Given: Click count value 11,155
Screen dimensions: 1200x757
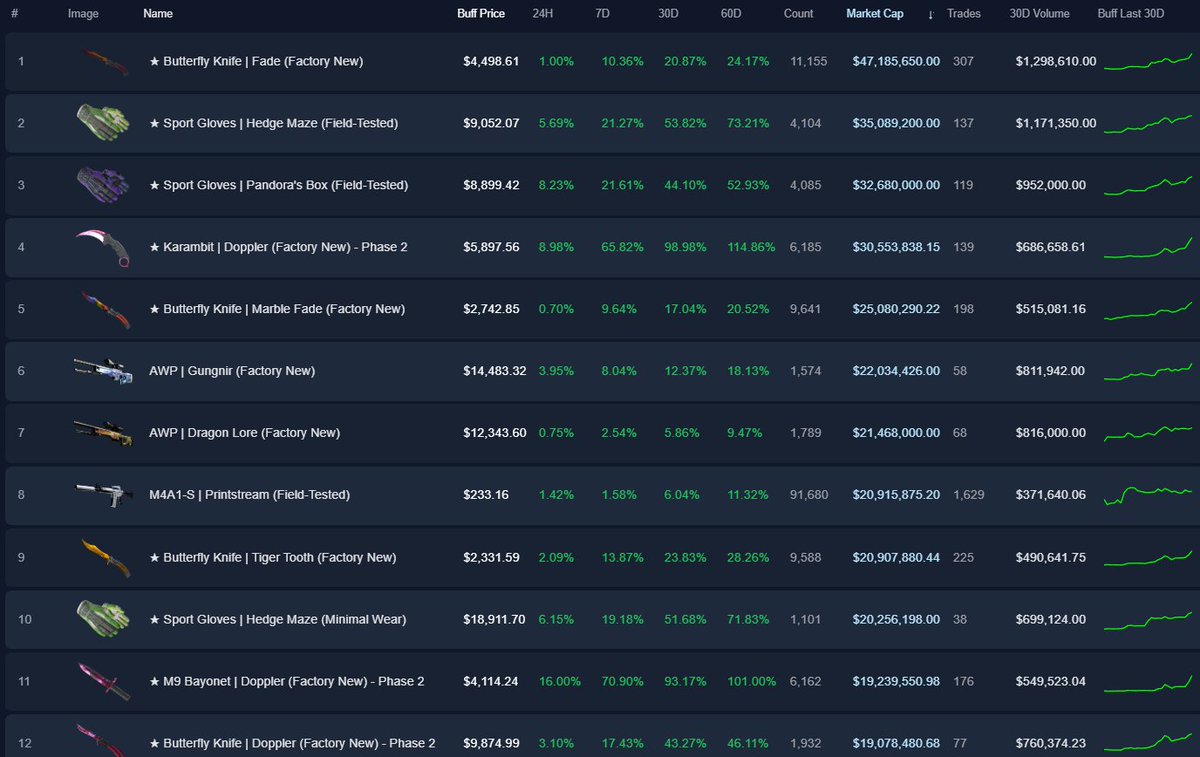Looking at the screenshot, I should click(x=808, y=61).
